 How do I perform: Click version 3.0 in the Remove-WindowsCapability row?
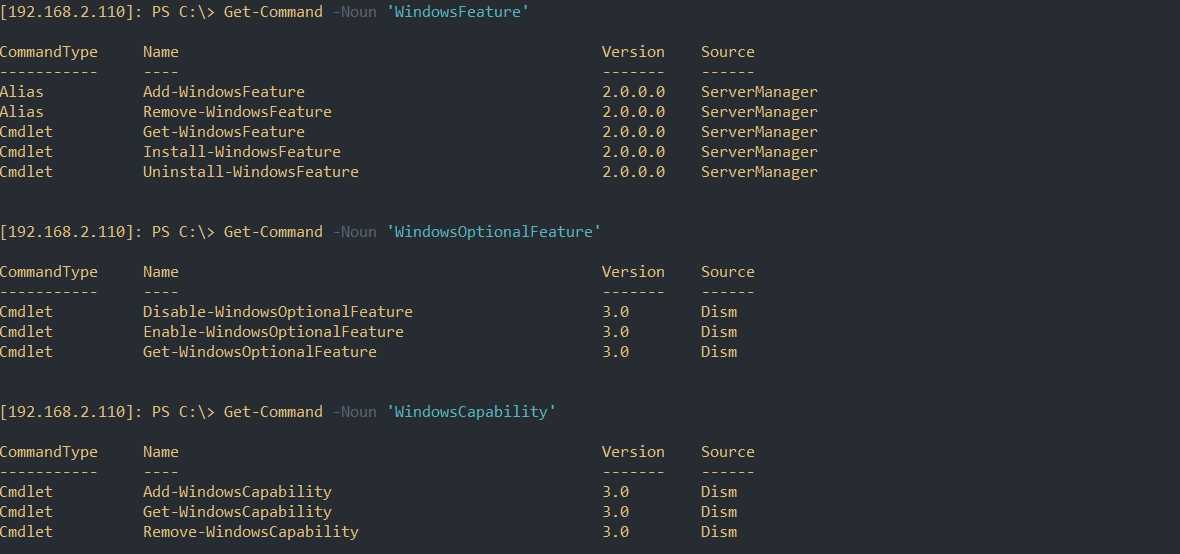(x=615, y=532)
